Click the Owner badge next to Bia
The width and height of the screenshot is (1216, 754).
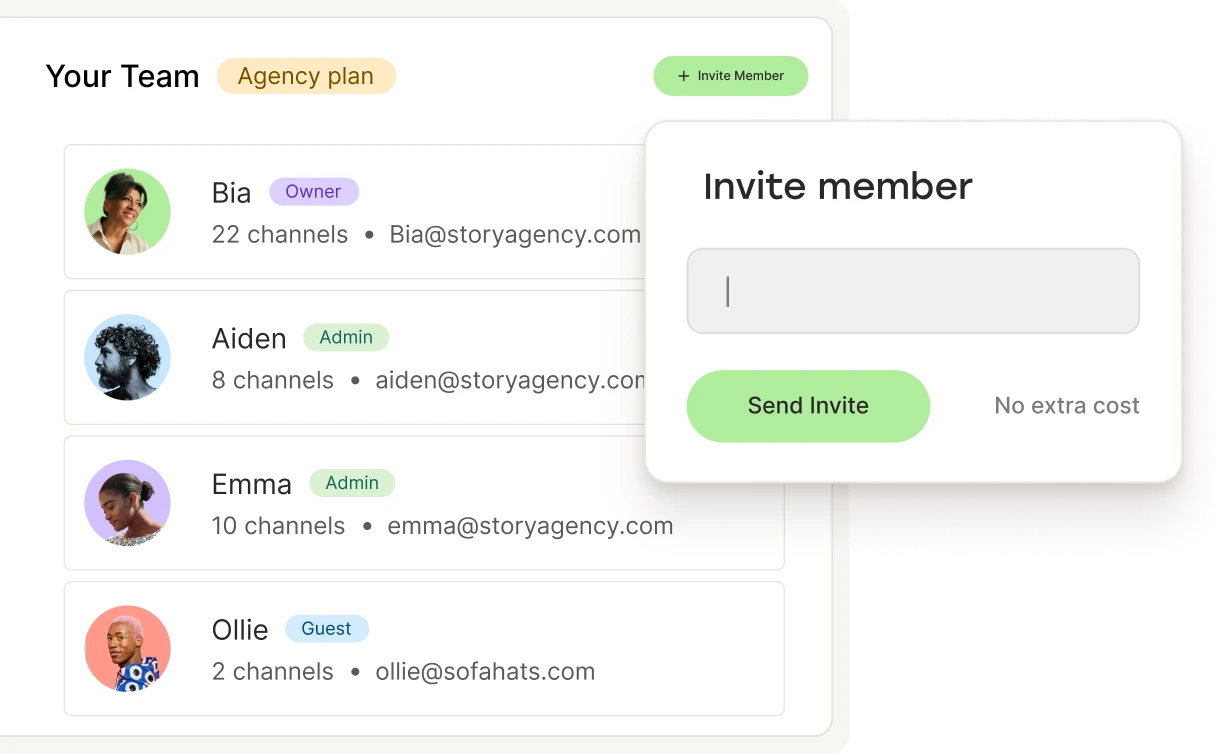click(313, 192)
